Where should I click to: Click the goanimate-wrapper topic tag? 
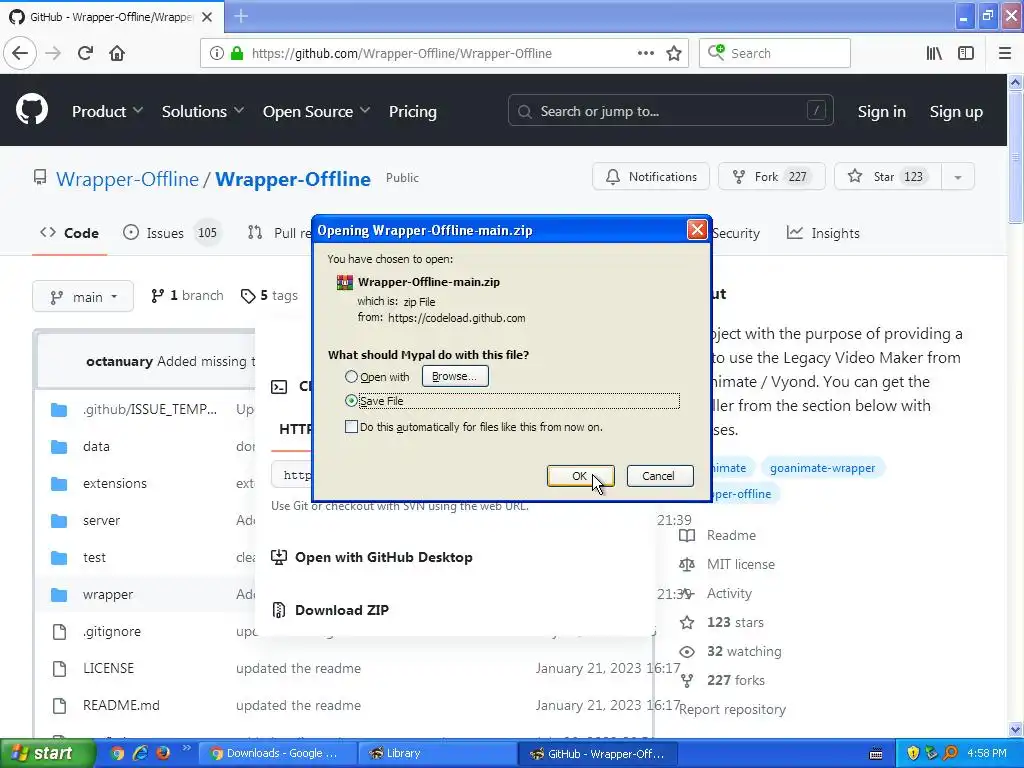pos(822,468)
